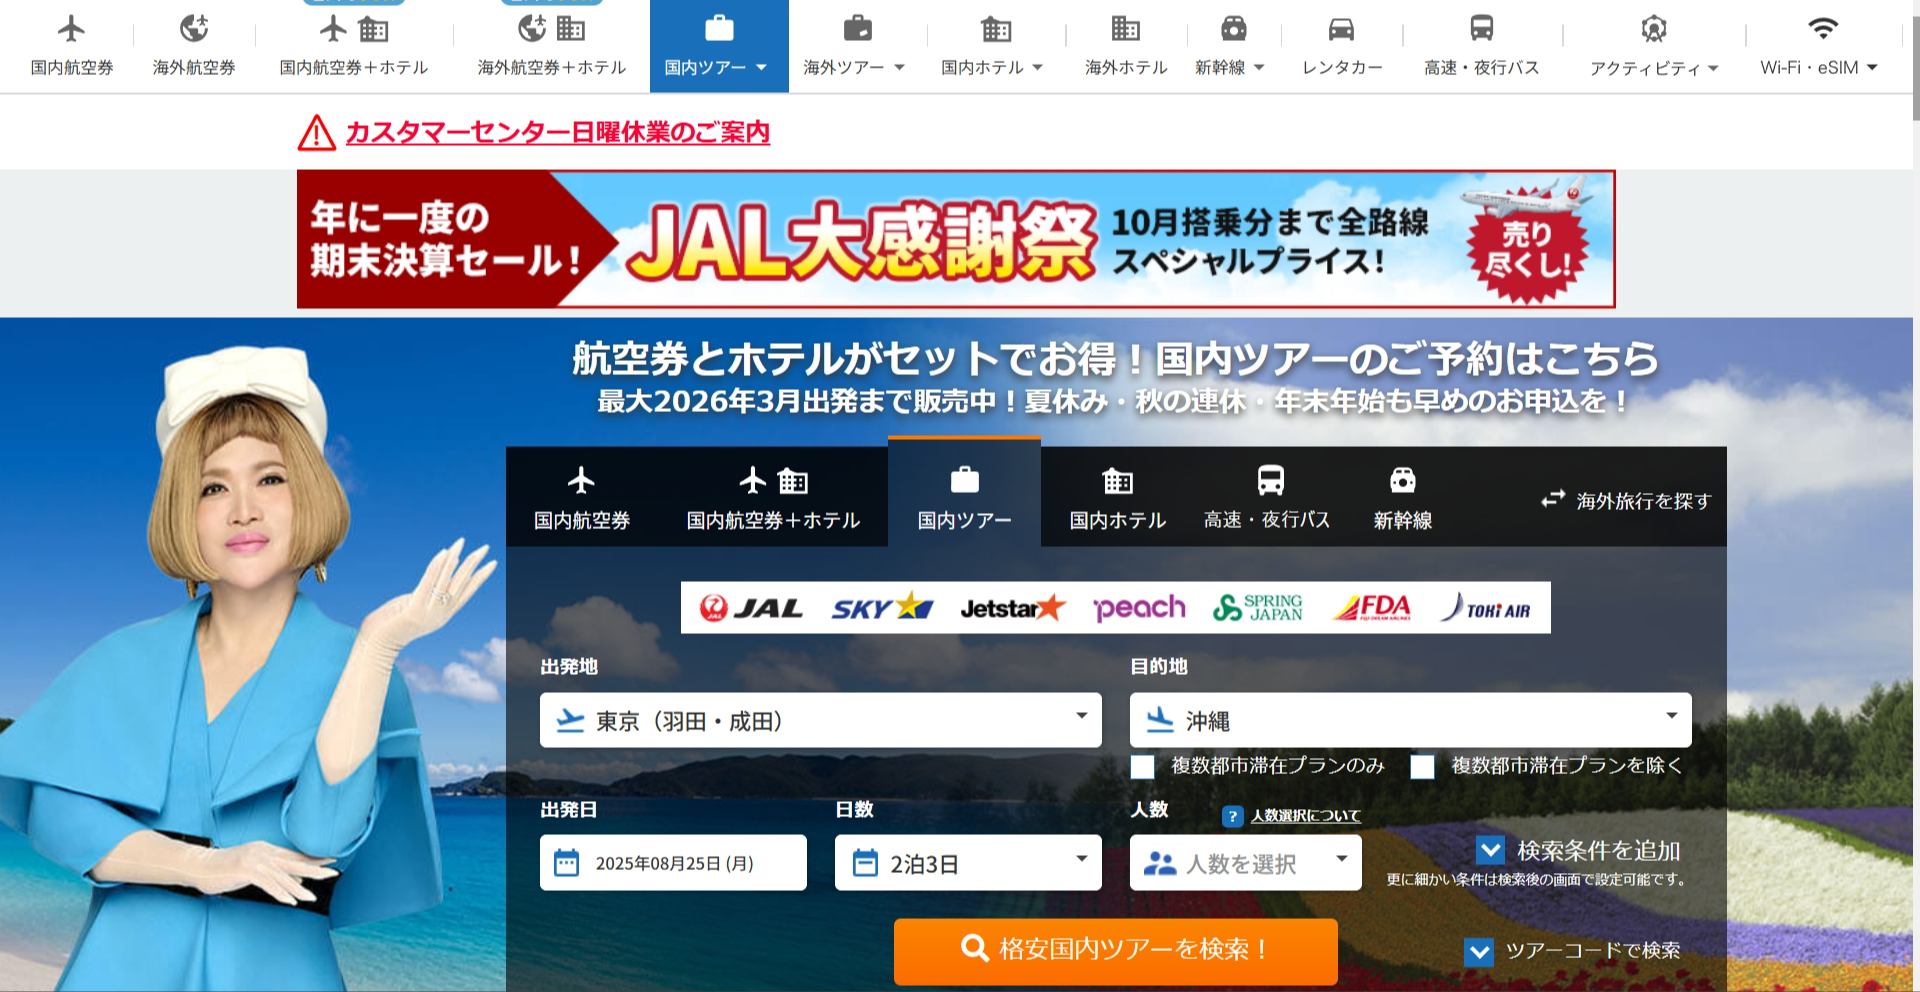Check the 複数都市滞在プランを除く checkbox
This screenshot has height=992, width=1920.
1422,767
